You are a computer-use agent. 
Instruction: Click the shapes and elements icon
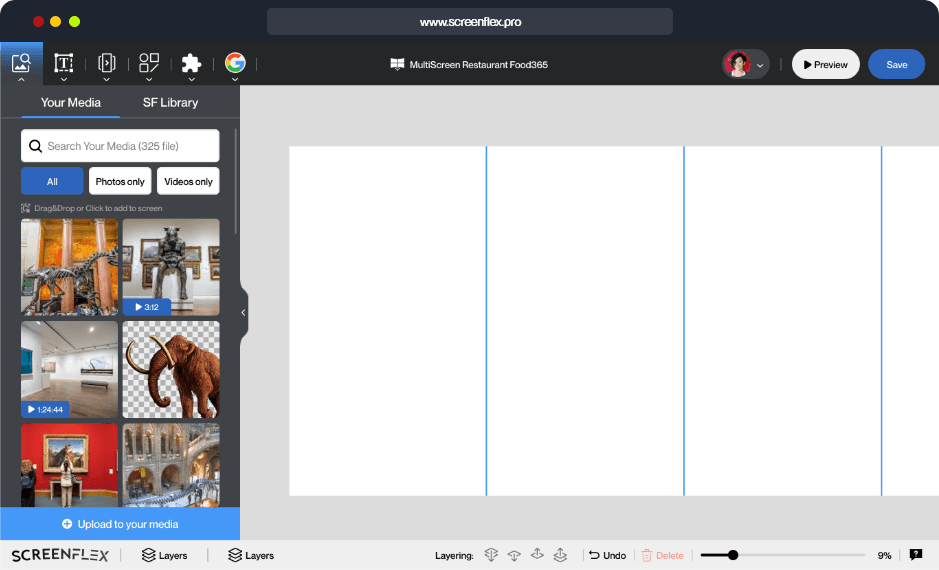point(149,62)
